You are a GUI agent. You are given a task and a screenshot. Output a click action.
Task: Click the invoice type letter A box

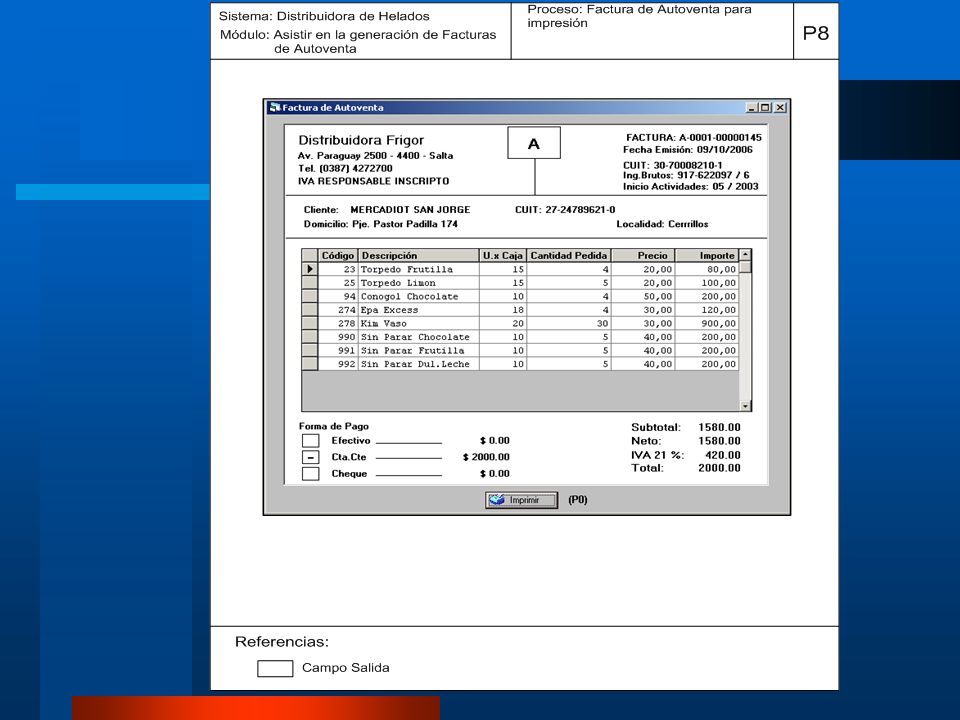click(x=534, y=143)
